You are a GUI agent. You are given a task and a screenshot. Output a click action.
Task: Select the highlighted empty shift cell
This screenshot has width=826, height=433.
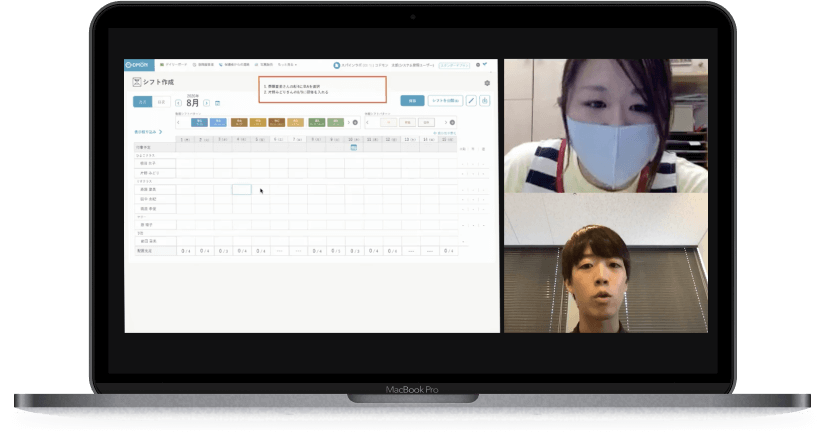tap(241, 189)
